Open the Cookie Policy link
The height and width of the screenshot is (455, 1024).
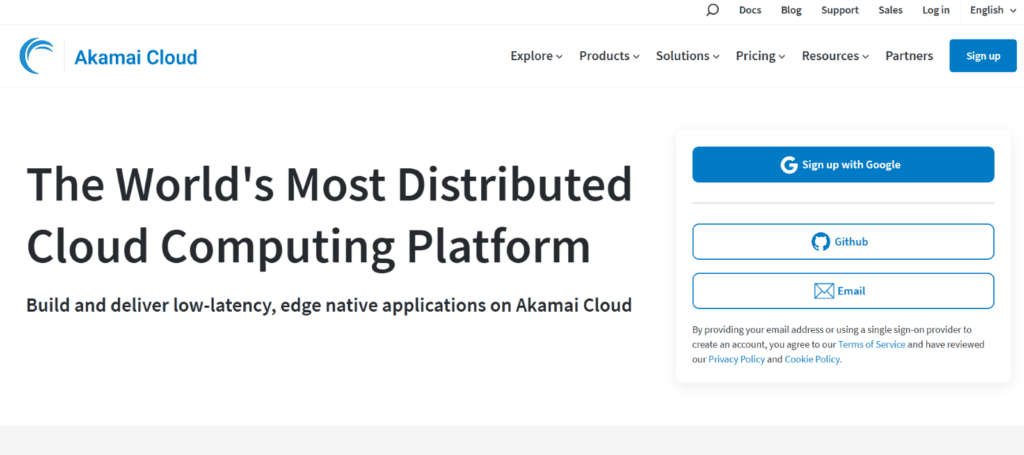tap(812, 359)
